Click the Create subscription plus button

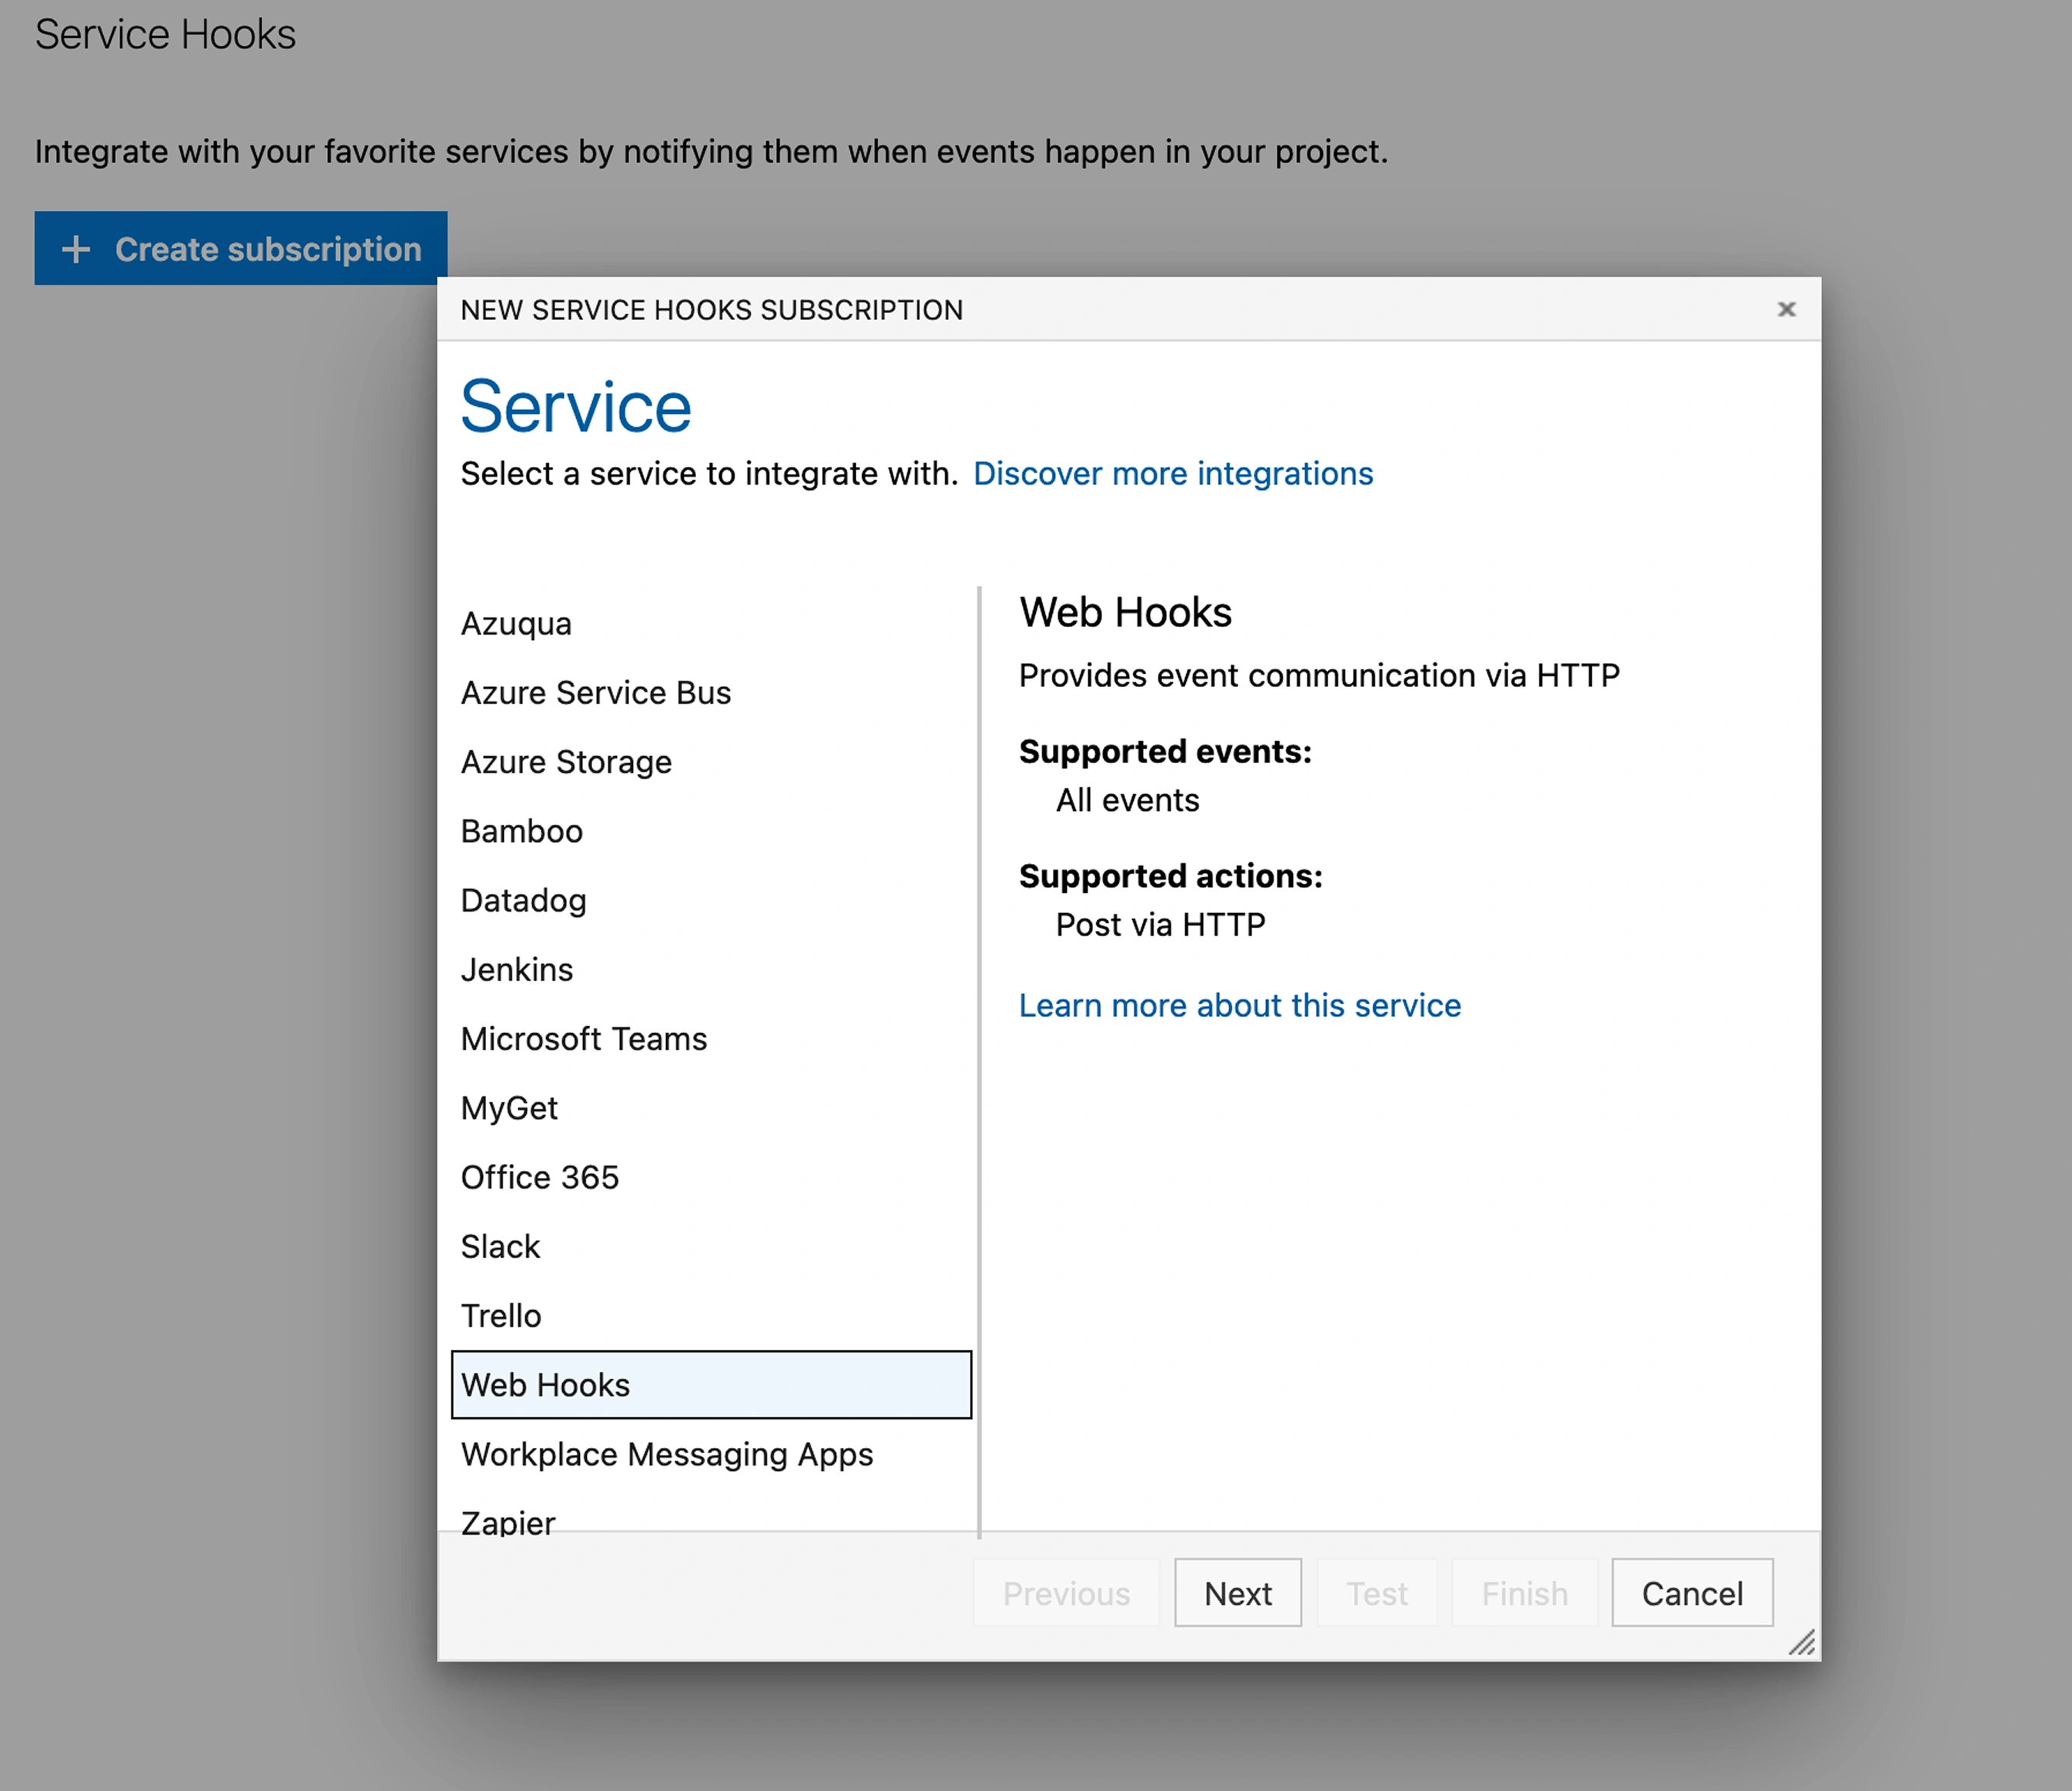[x=241, y=248]
